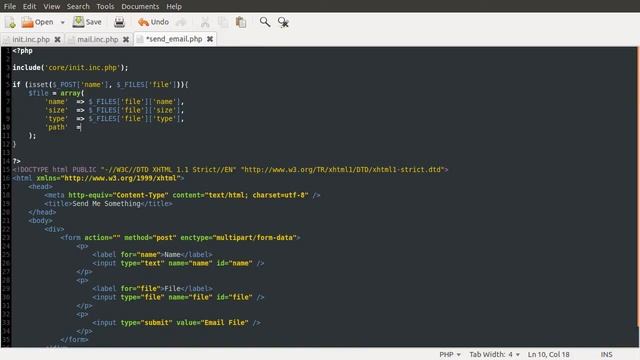The width and height of the screenshot is (640, 360).
Task: Click the ?> closing PHP tag line
Action: pyautogui.click(x=16, y=161)
